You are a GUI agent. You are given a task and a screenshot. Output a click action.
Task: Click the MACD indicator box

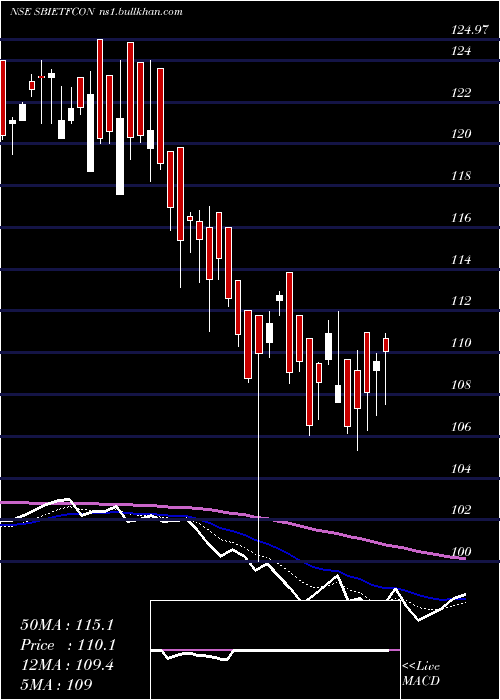275,650
